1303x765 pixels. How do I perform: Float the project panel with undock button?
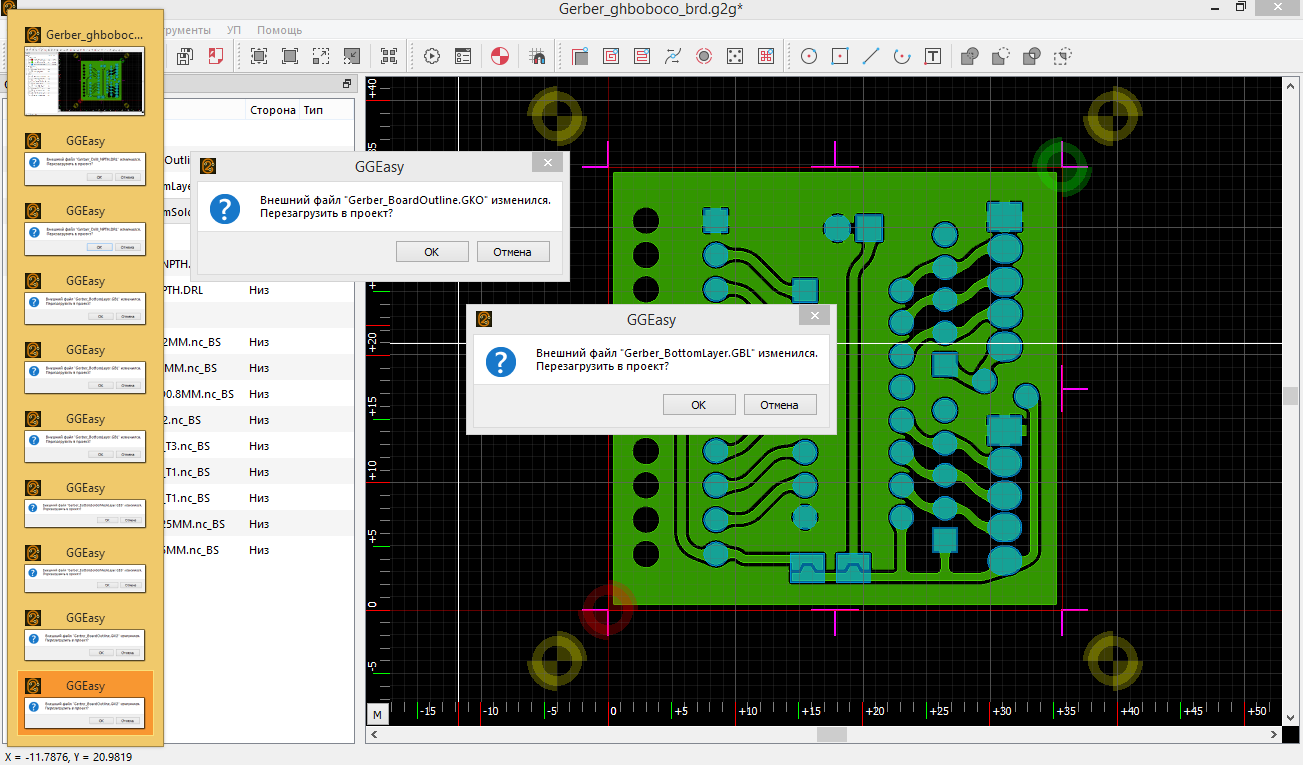347,84
